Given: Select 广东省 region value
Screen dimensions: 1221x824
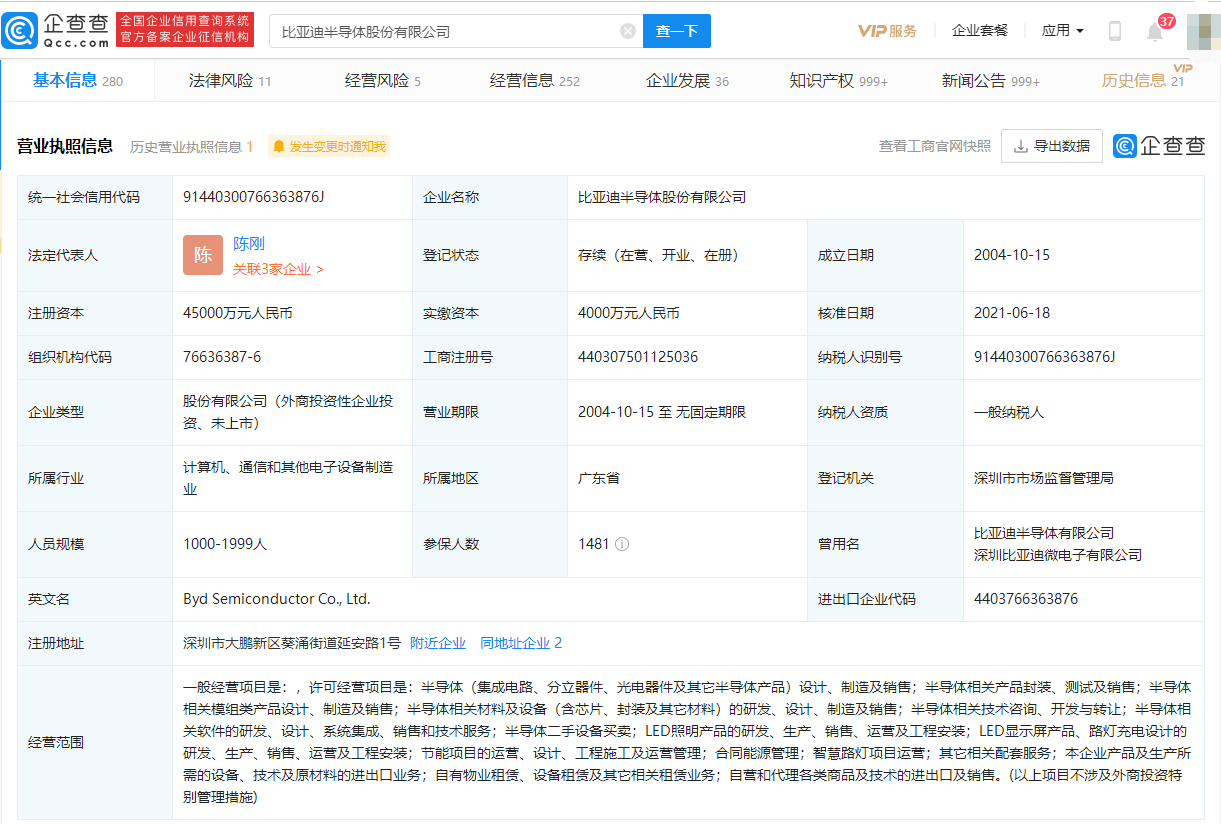Looking at the screenshot, I should coord(599,478).
